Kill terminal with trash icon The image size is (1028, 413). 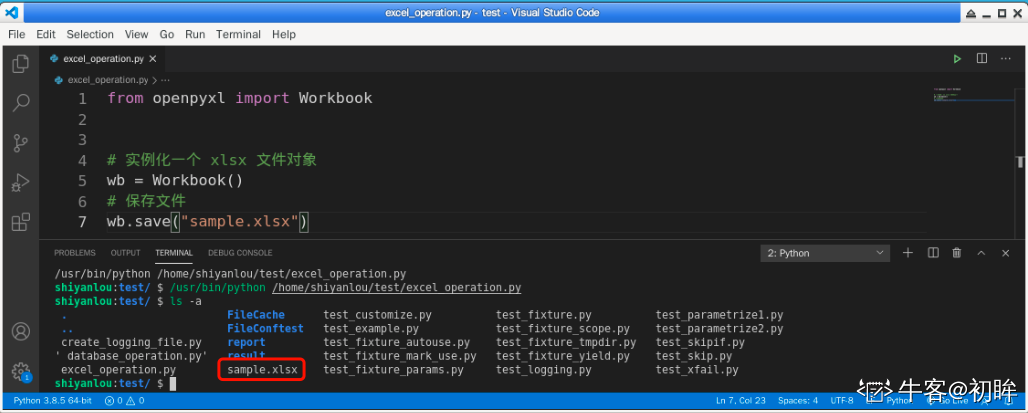[957, 253]
